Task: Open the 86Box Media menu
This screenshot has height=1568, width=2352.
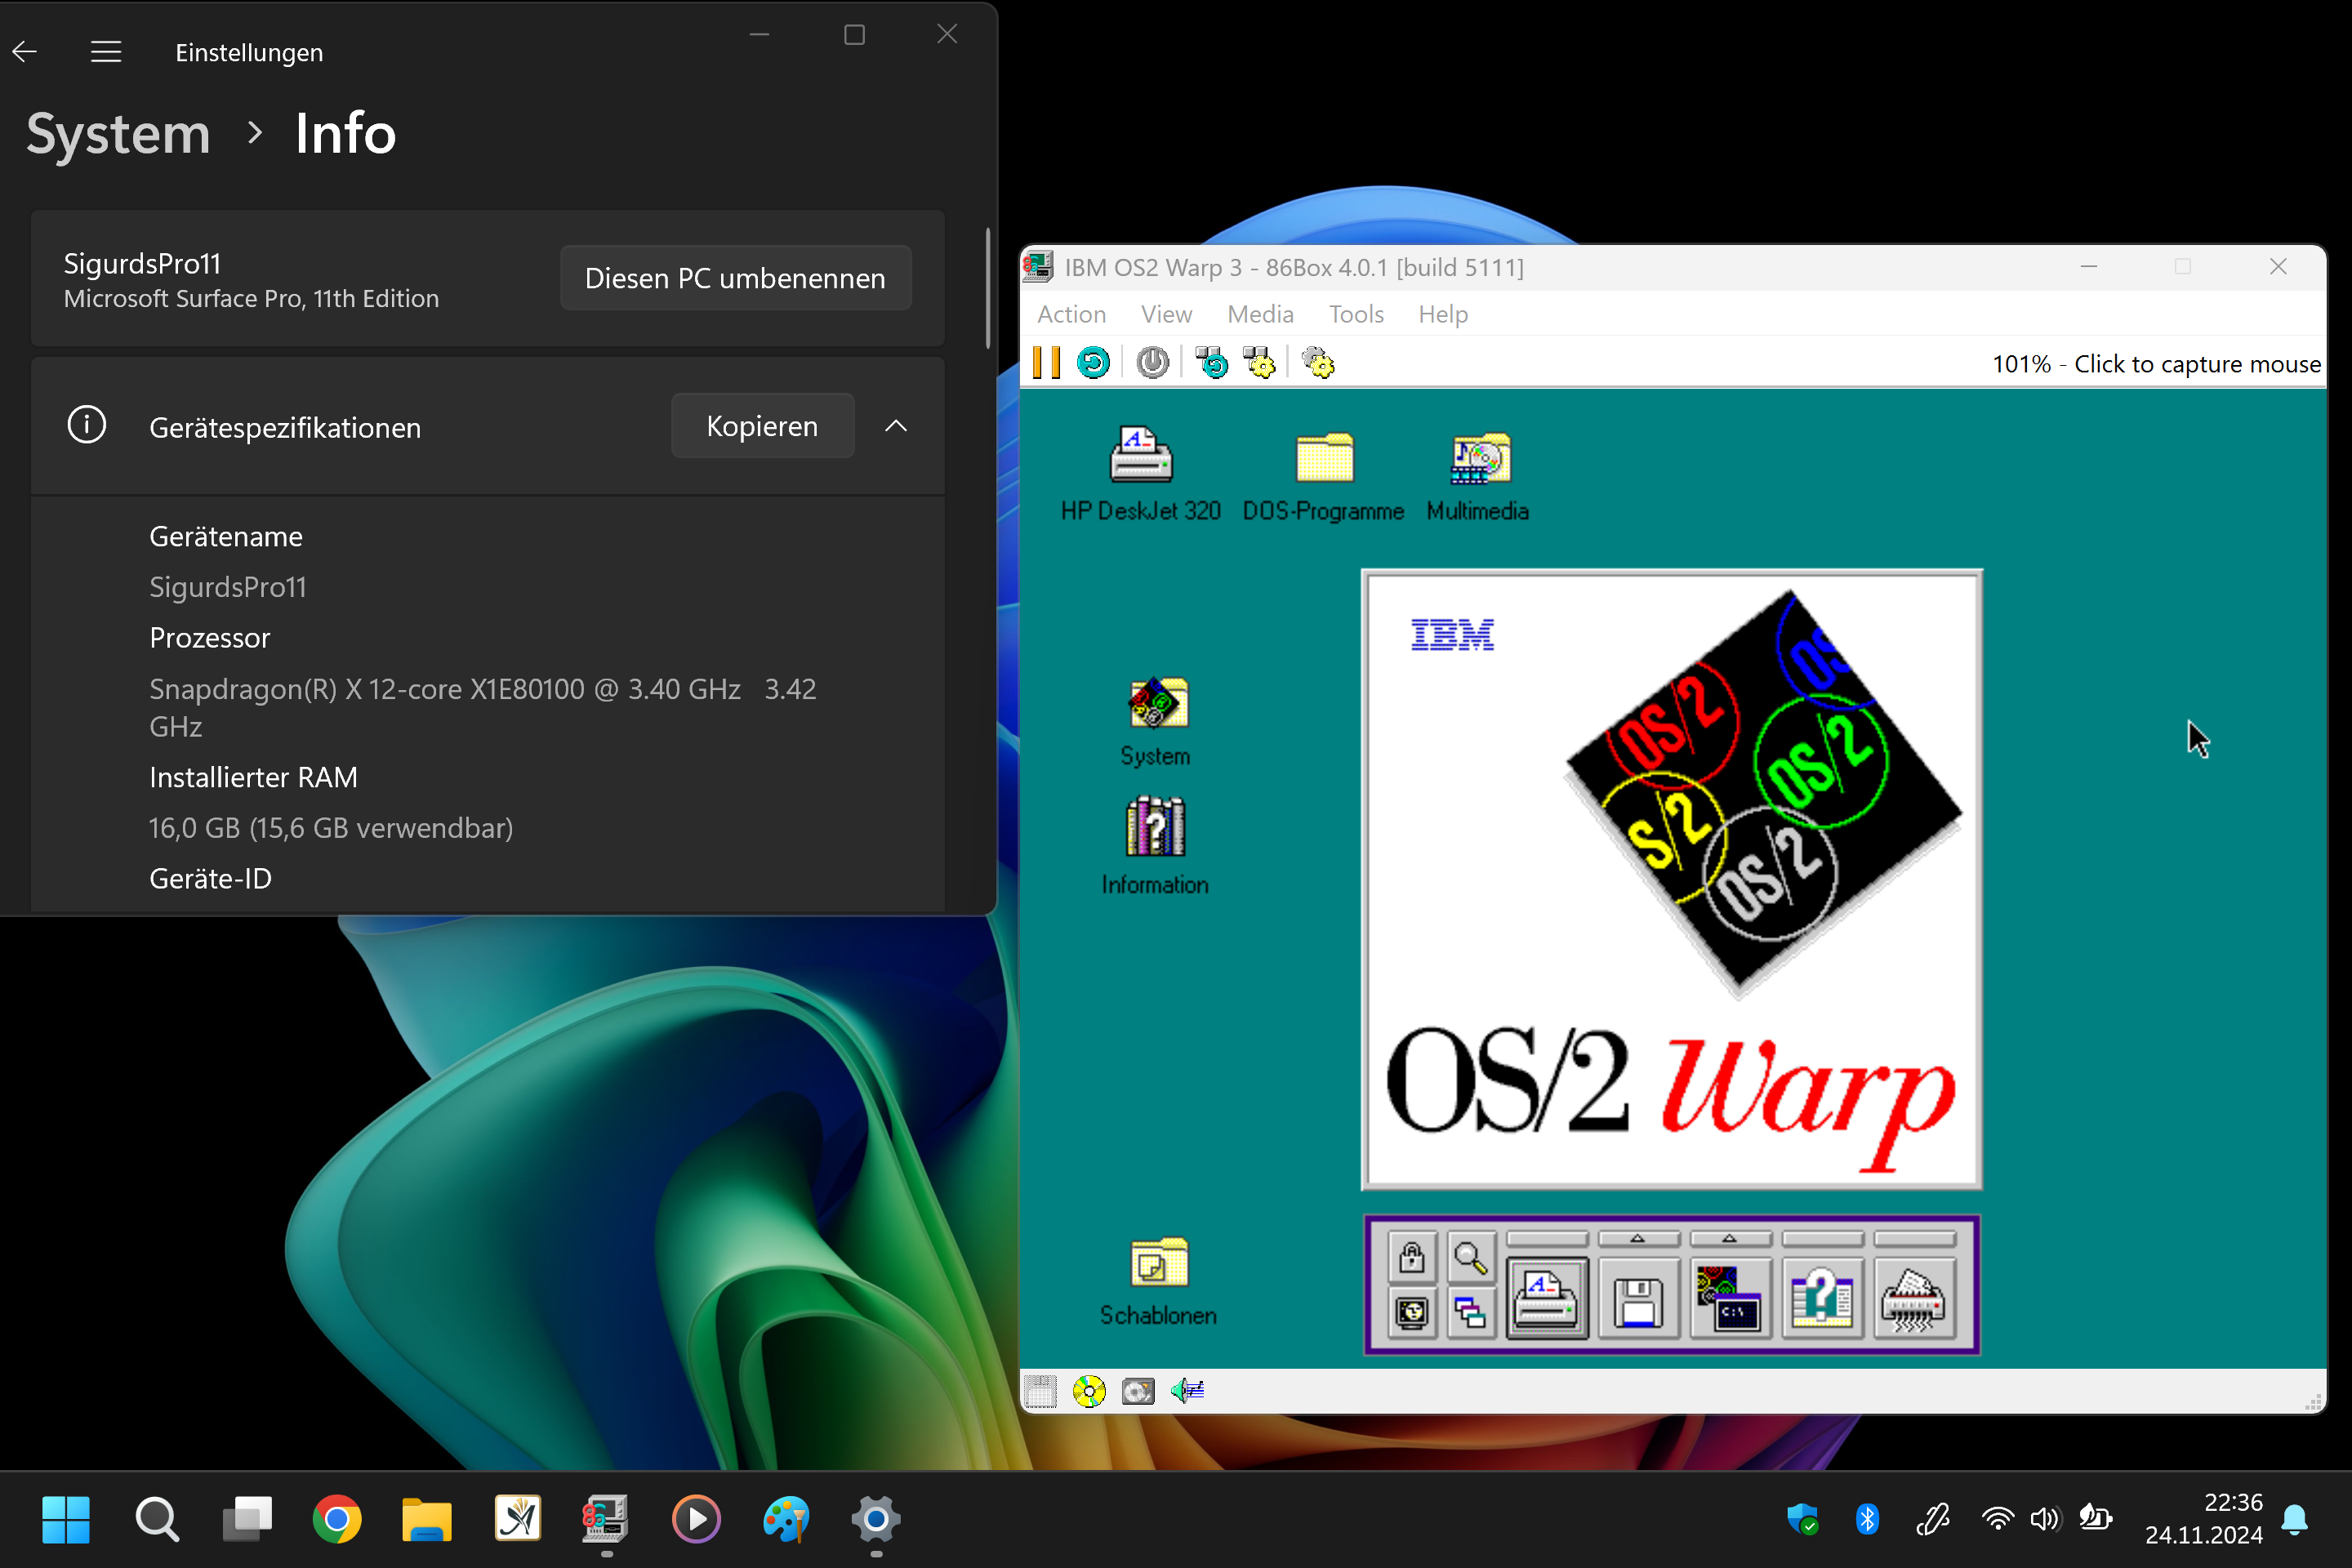Action: point(1260,314)
